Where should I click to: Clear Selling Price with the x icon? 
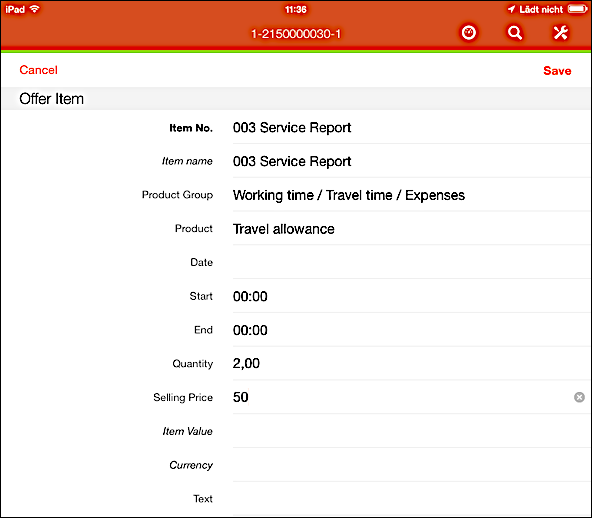[x=579, y=397]
